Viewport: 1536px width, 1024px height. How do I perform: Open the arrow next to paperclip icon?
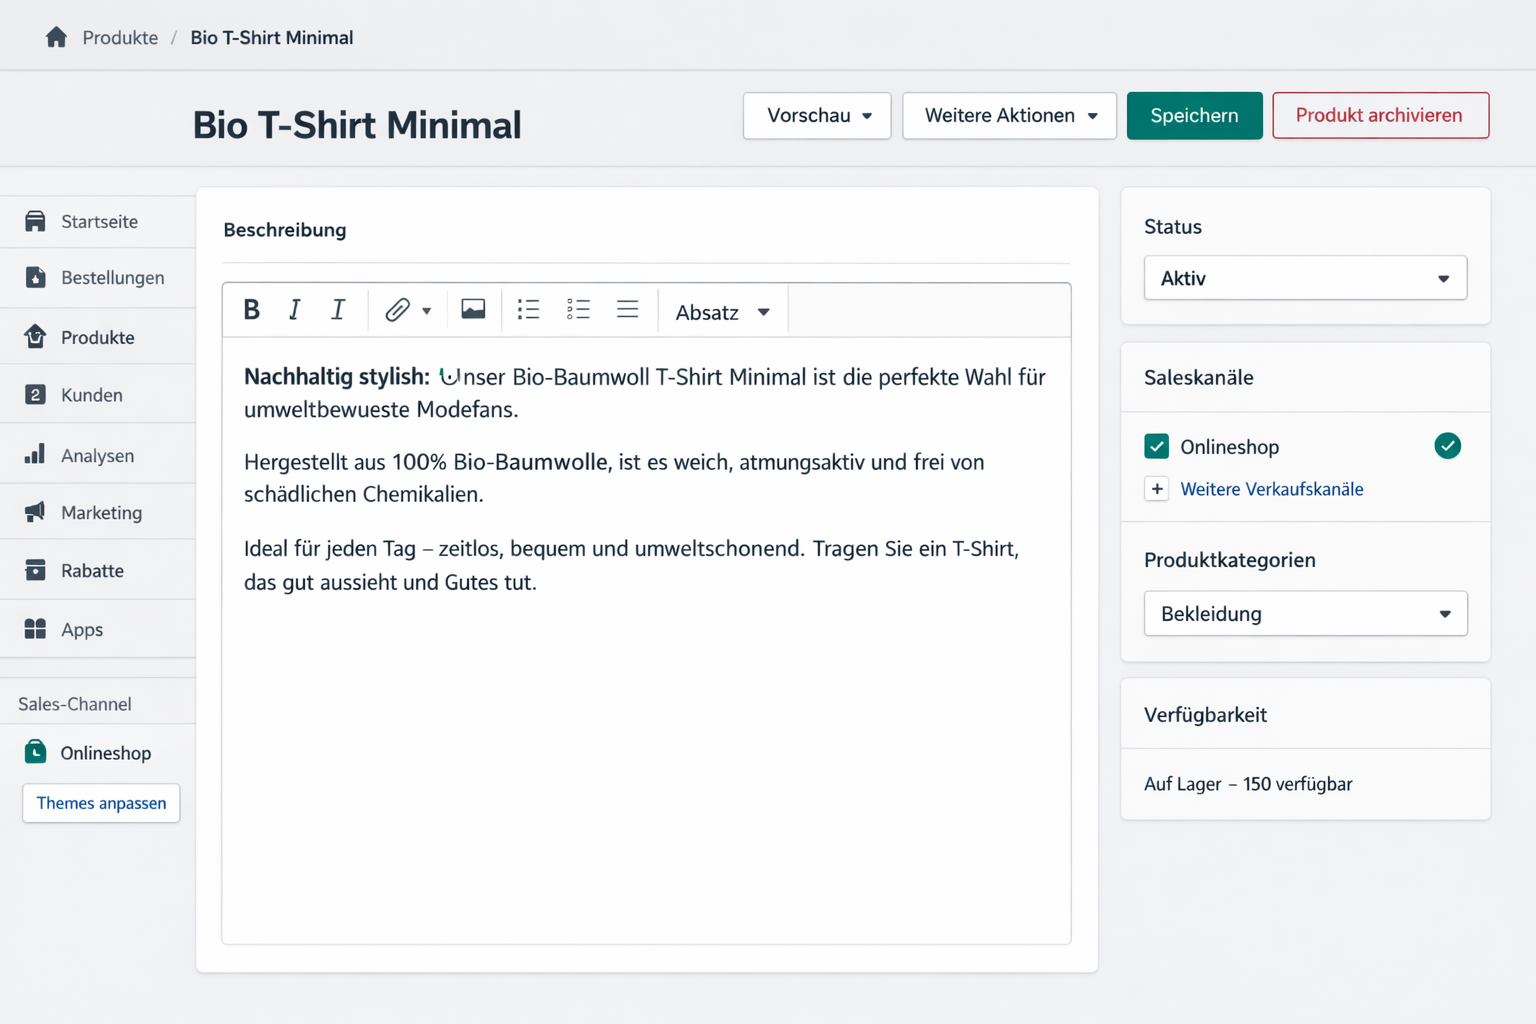click(x=427, y=311)
